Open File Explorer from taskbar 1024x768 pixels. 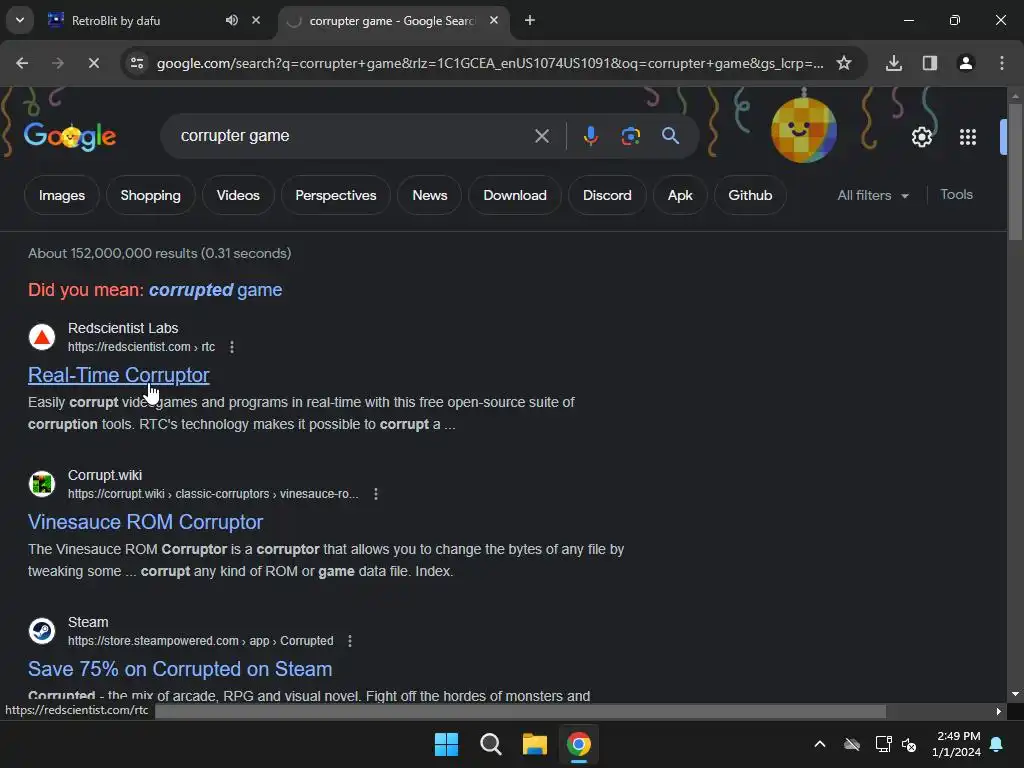[534, 744]
